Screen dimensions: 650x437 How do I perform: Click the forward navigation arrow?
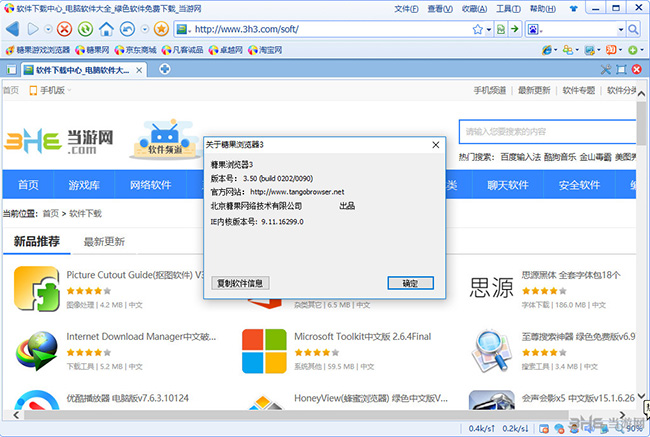click(33, 29)
